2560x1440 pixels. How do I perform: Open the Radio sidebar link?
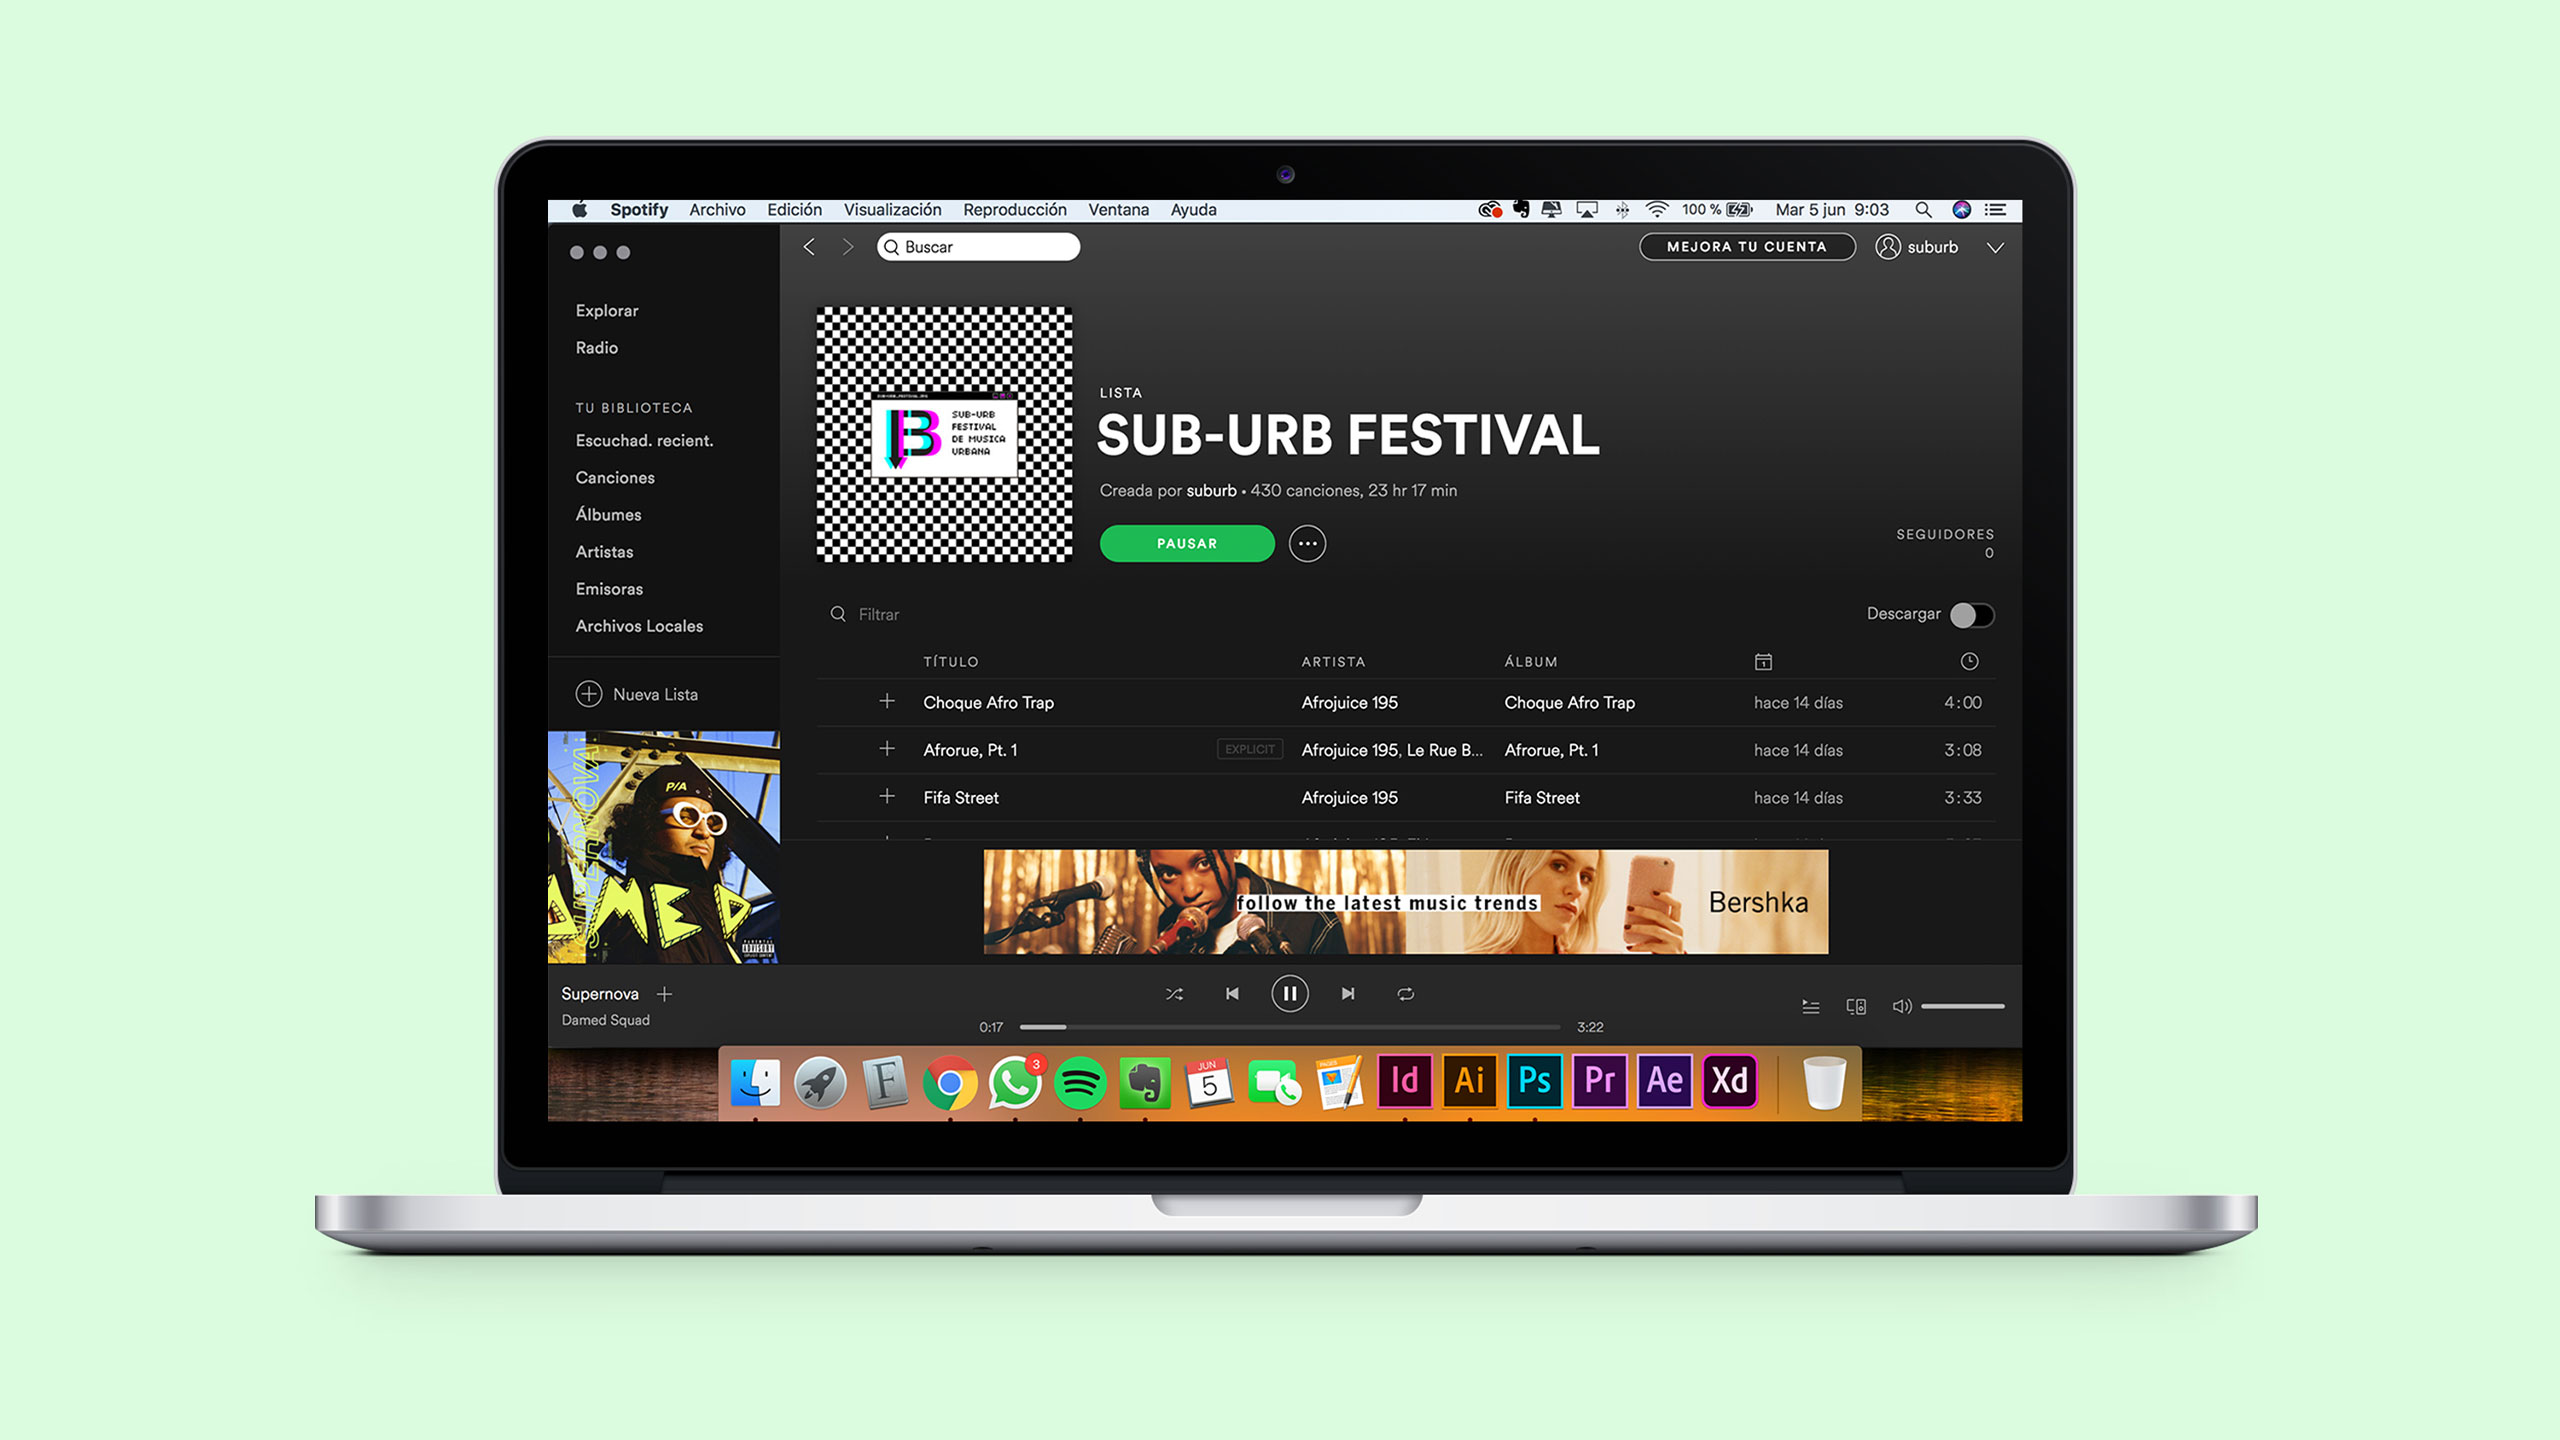(596, 348)
